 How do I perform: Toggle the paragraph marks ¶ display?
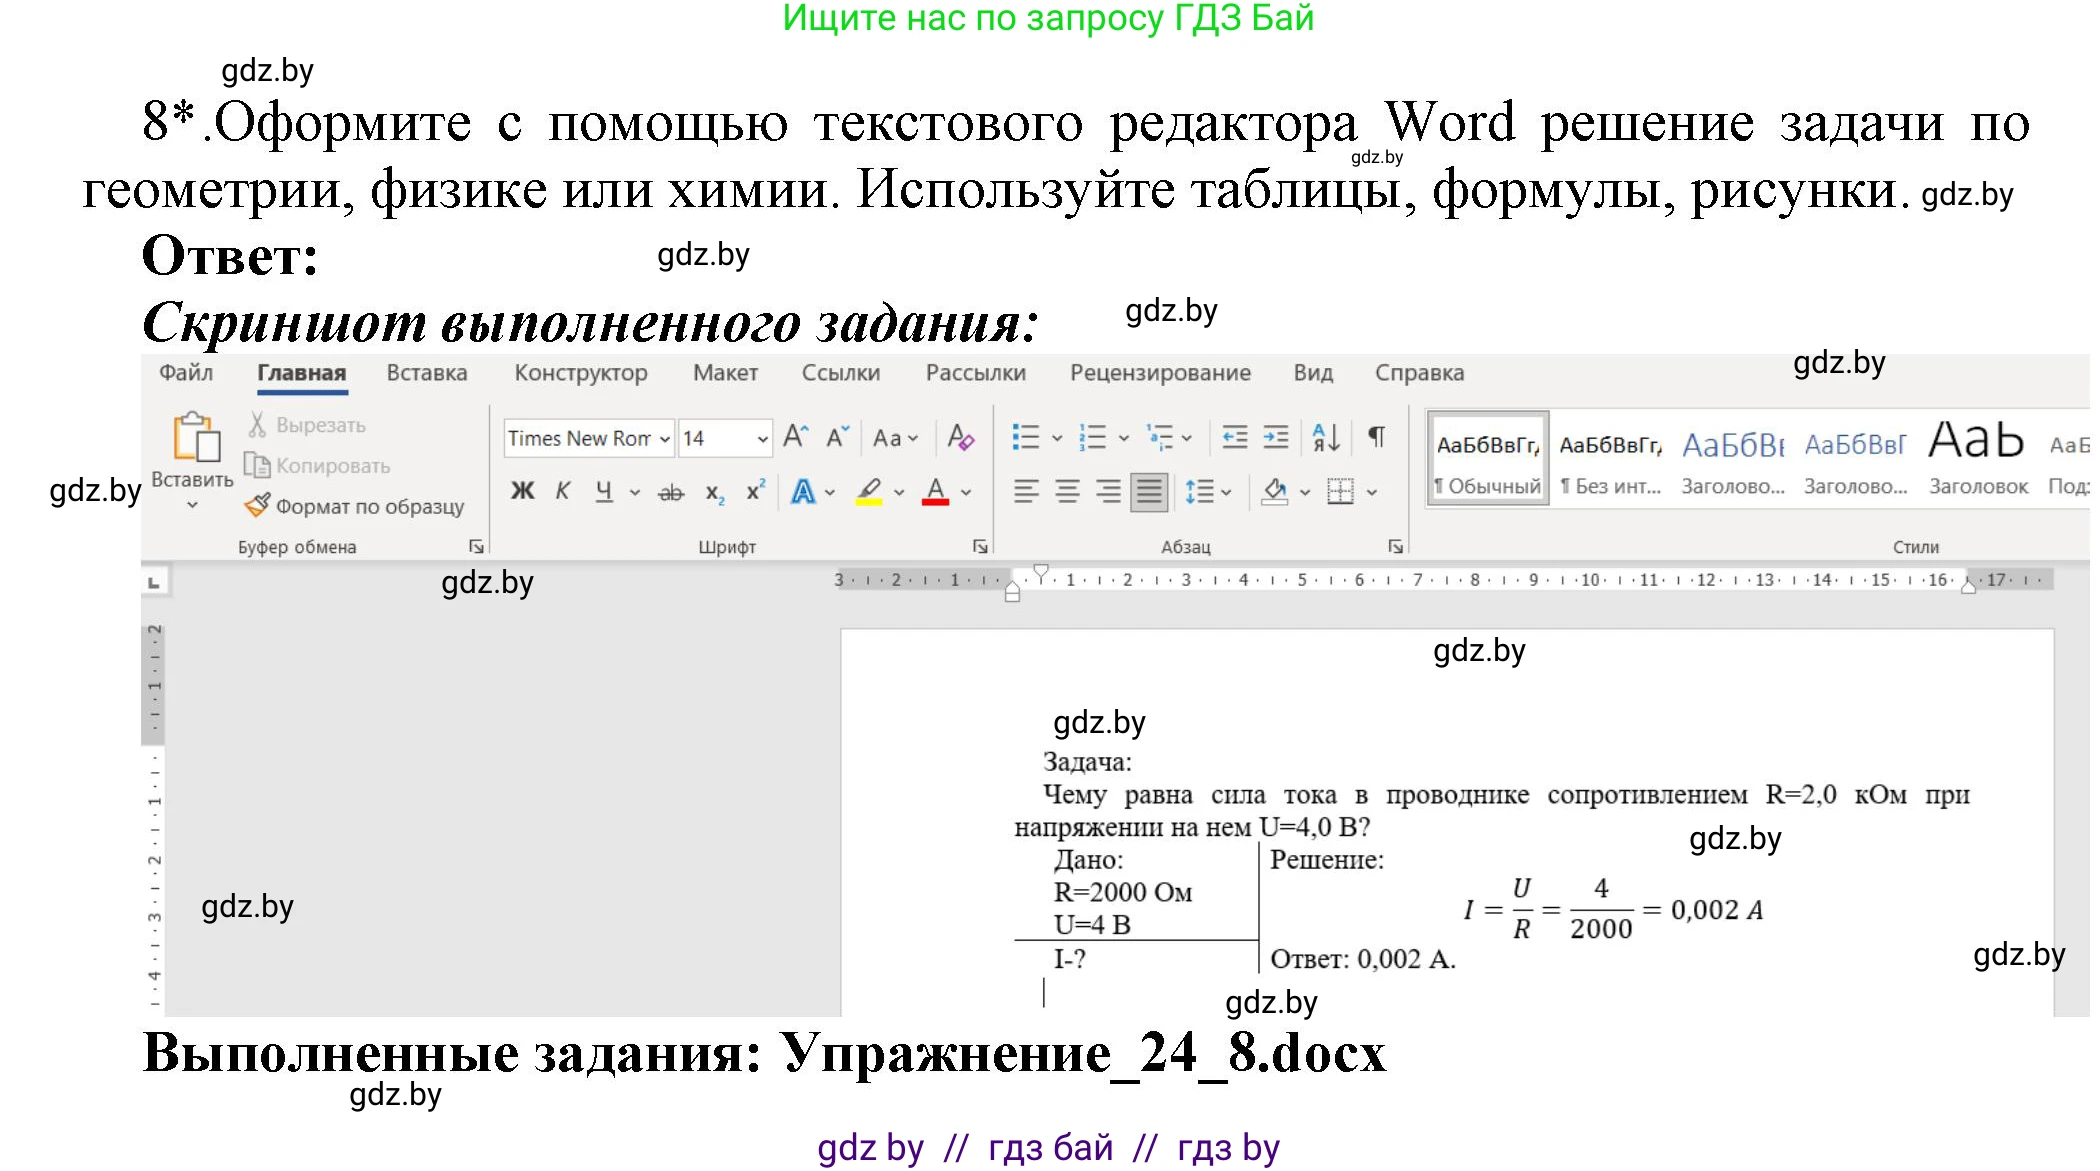1376,437
